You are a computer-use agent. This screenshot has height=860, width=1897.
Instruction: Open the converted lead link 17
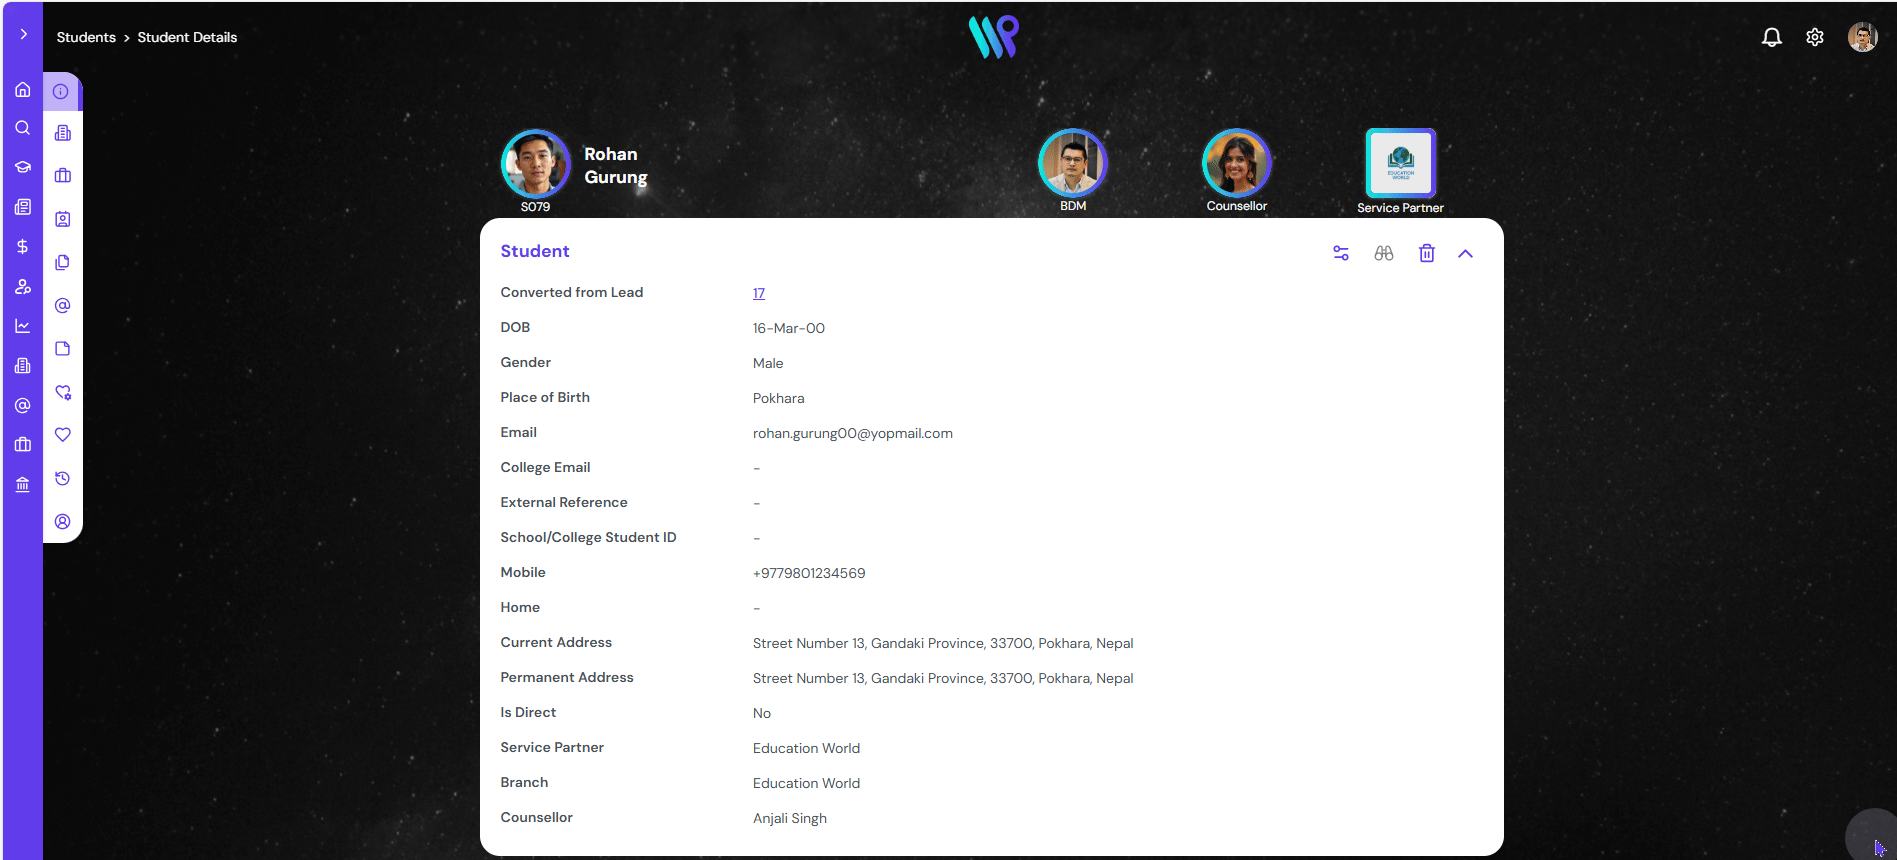[759, 293]
